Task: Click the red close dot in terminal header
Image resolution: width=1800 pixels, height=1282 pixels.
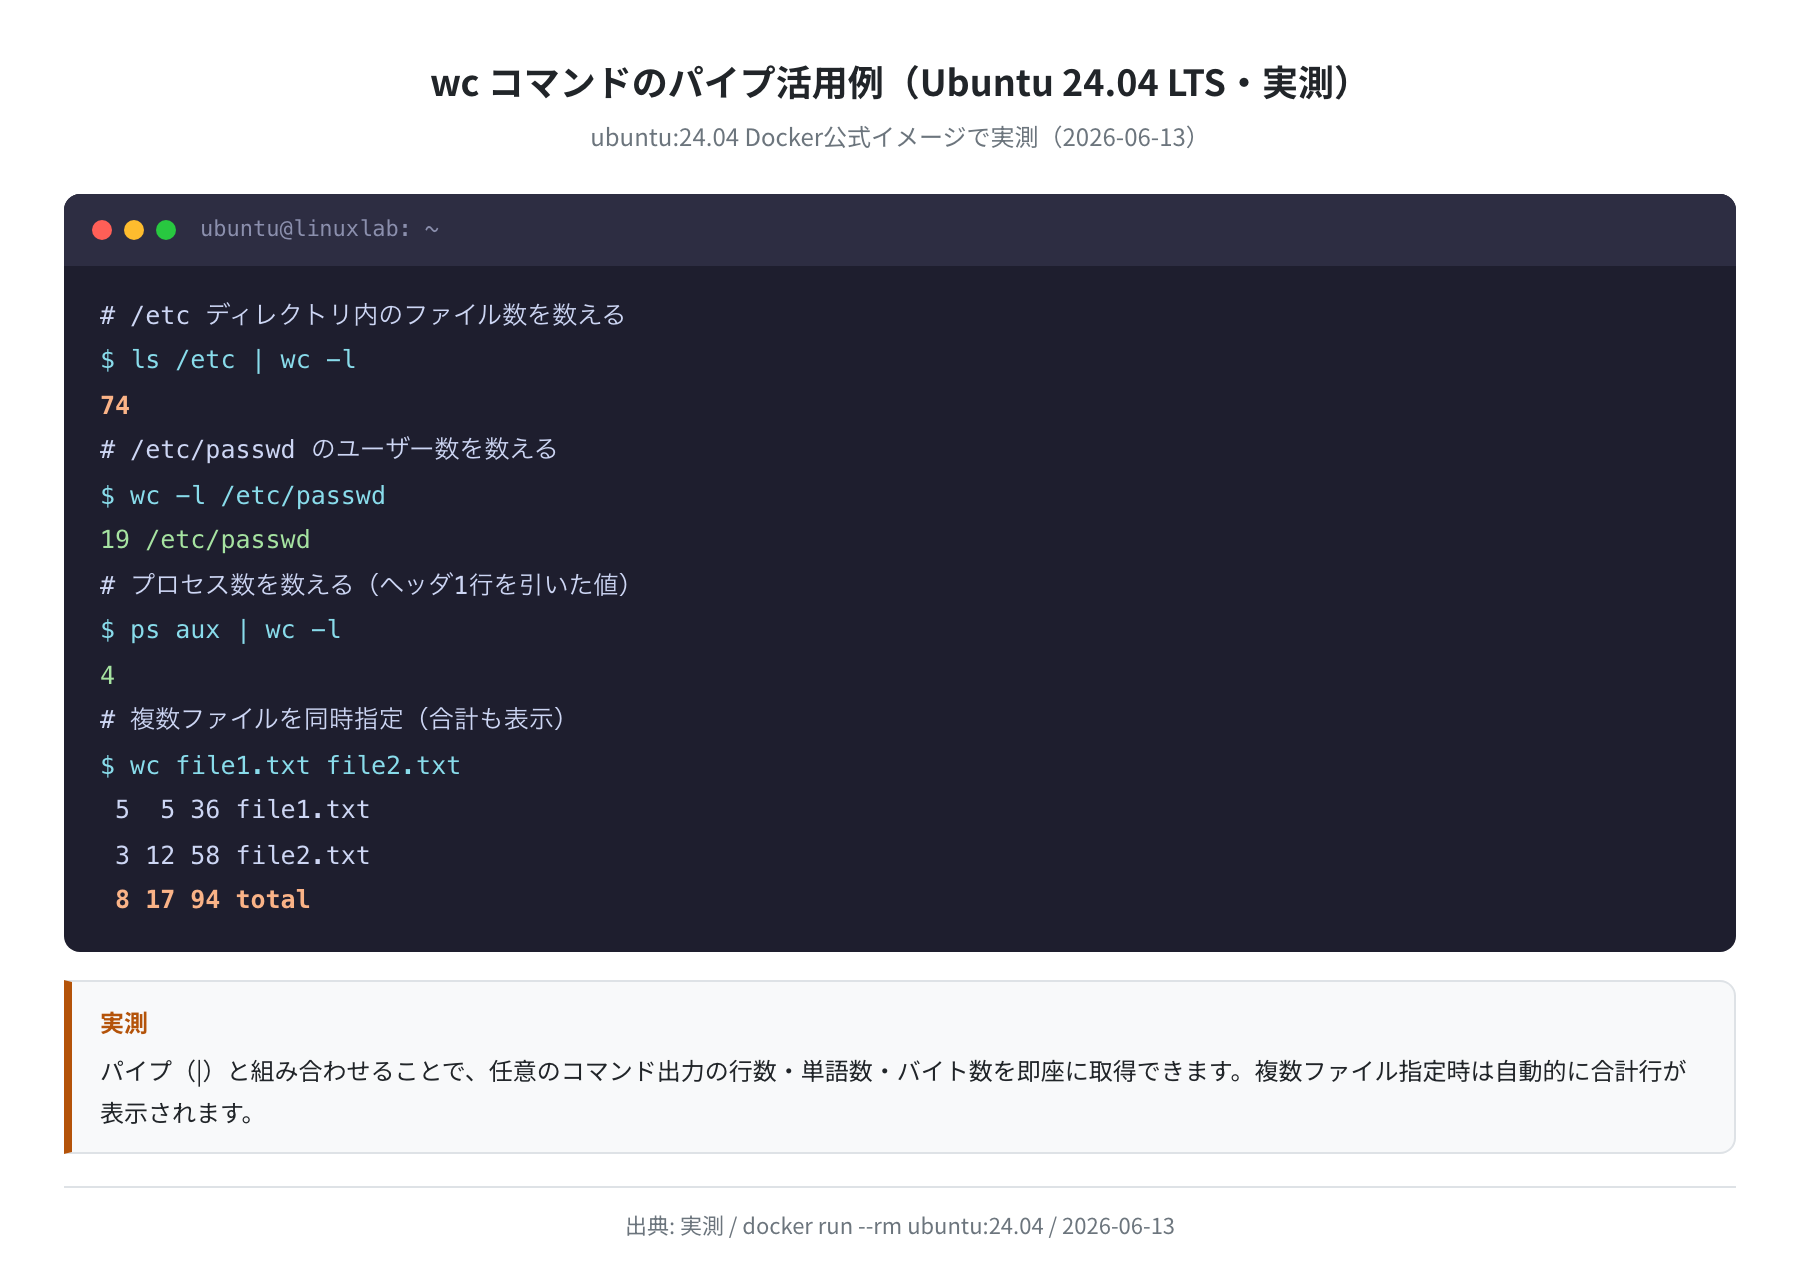Action: 102,230
